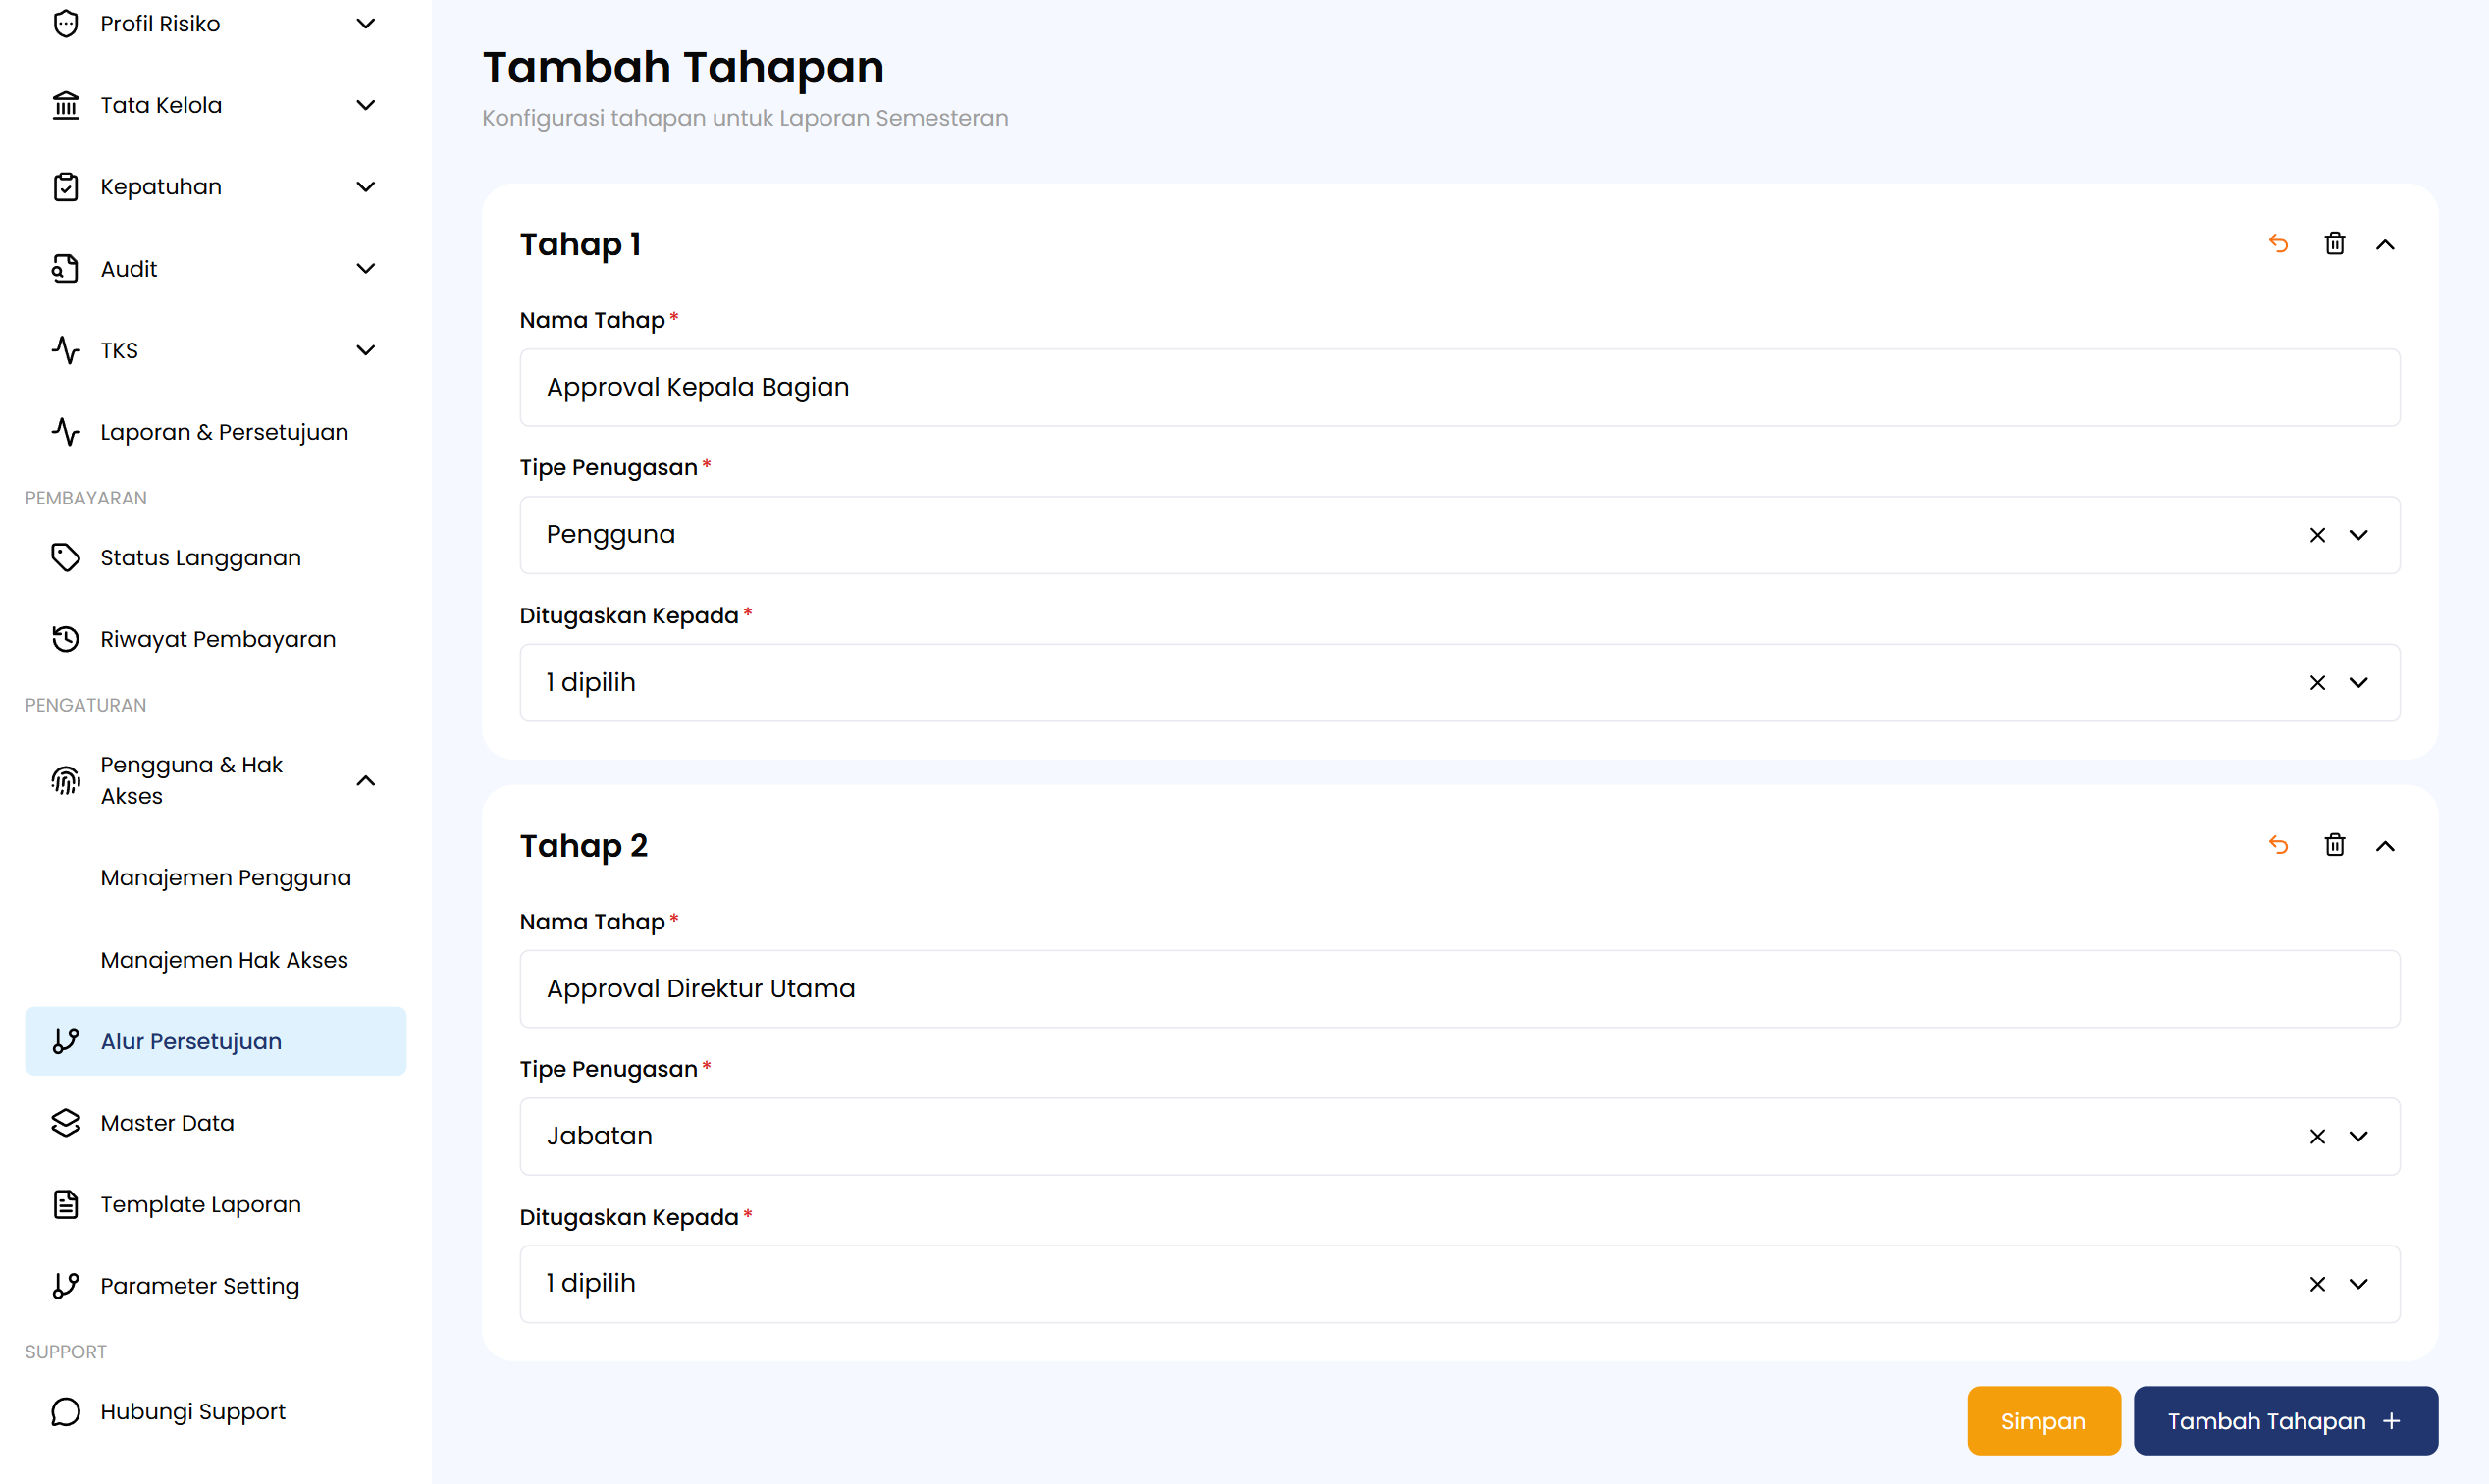
Task: Click the orange undo icon in Tahap 1
Action: click(2278, 244)
